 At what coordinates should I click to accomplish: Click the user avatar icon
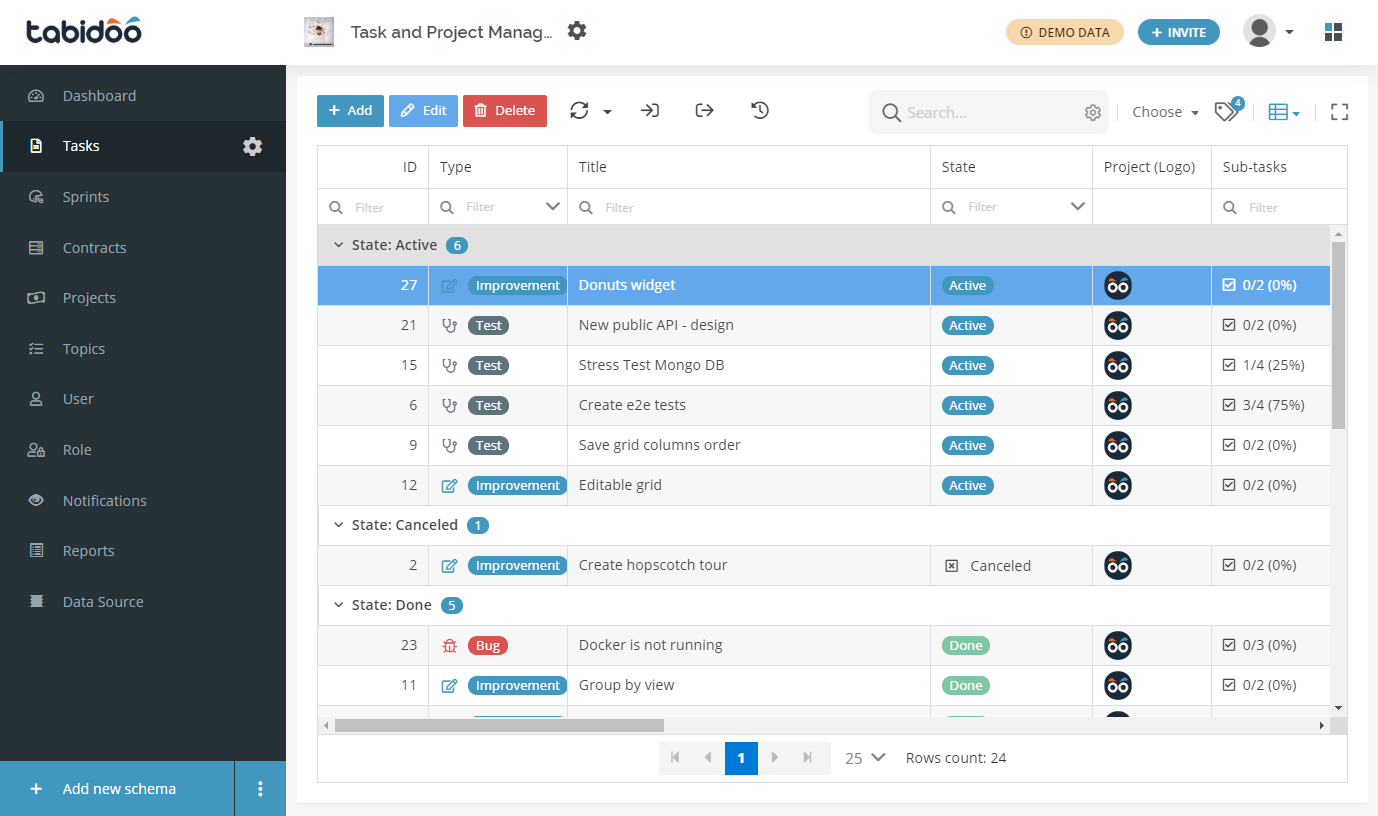[1259, 31]
